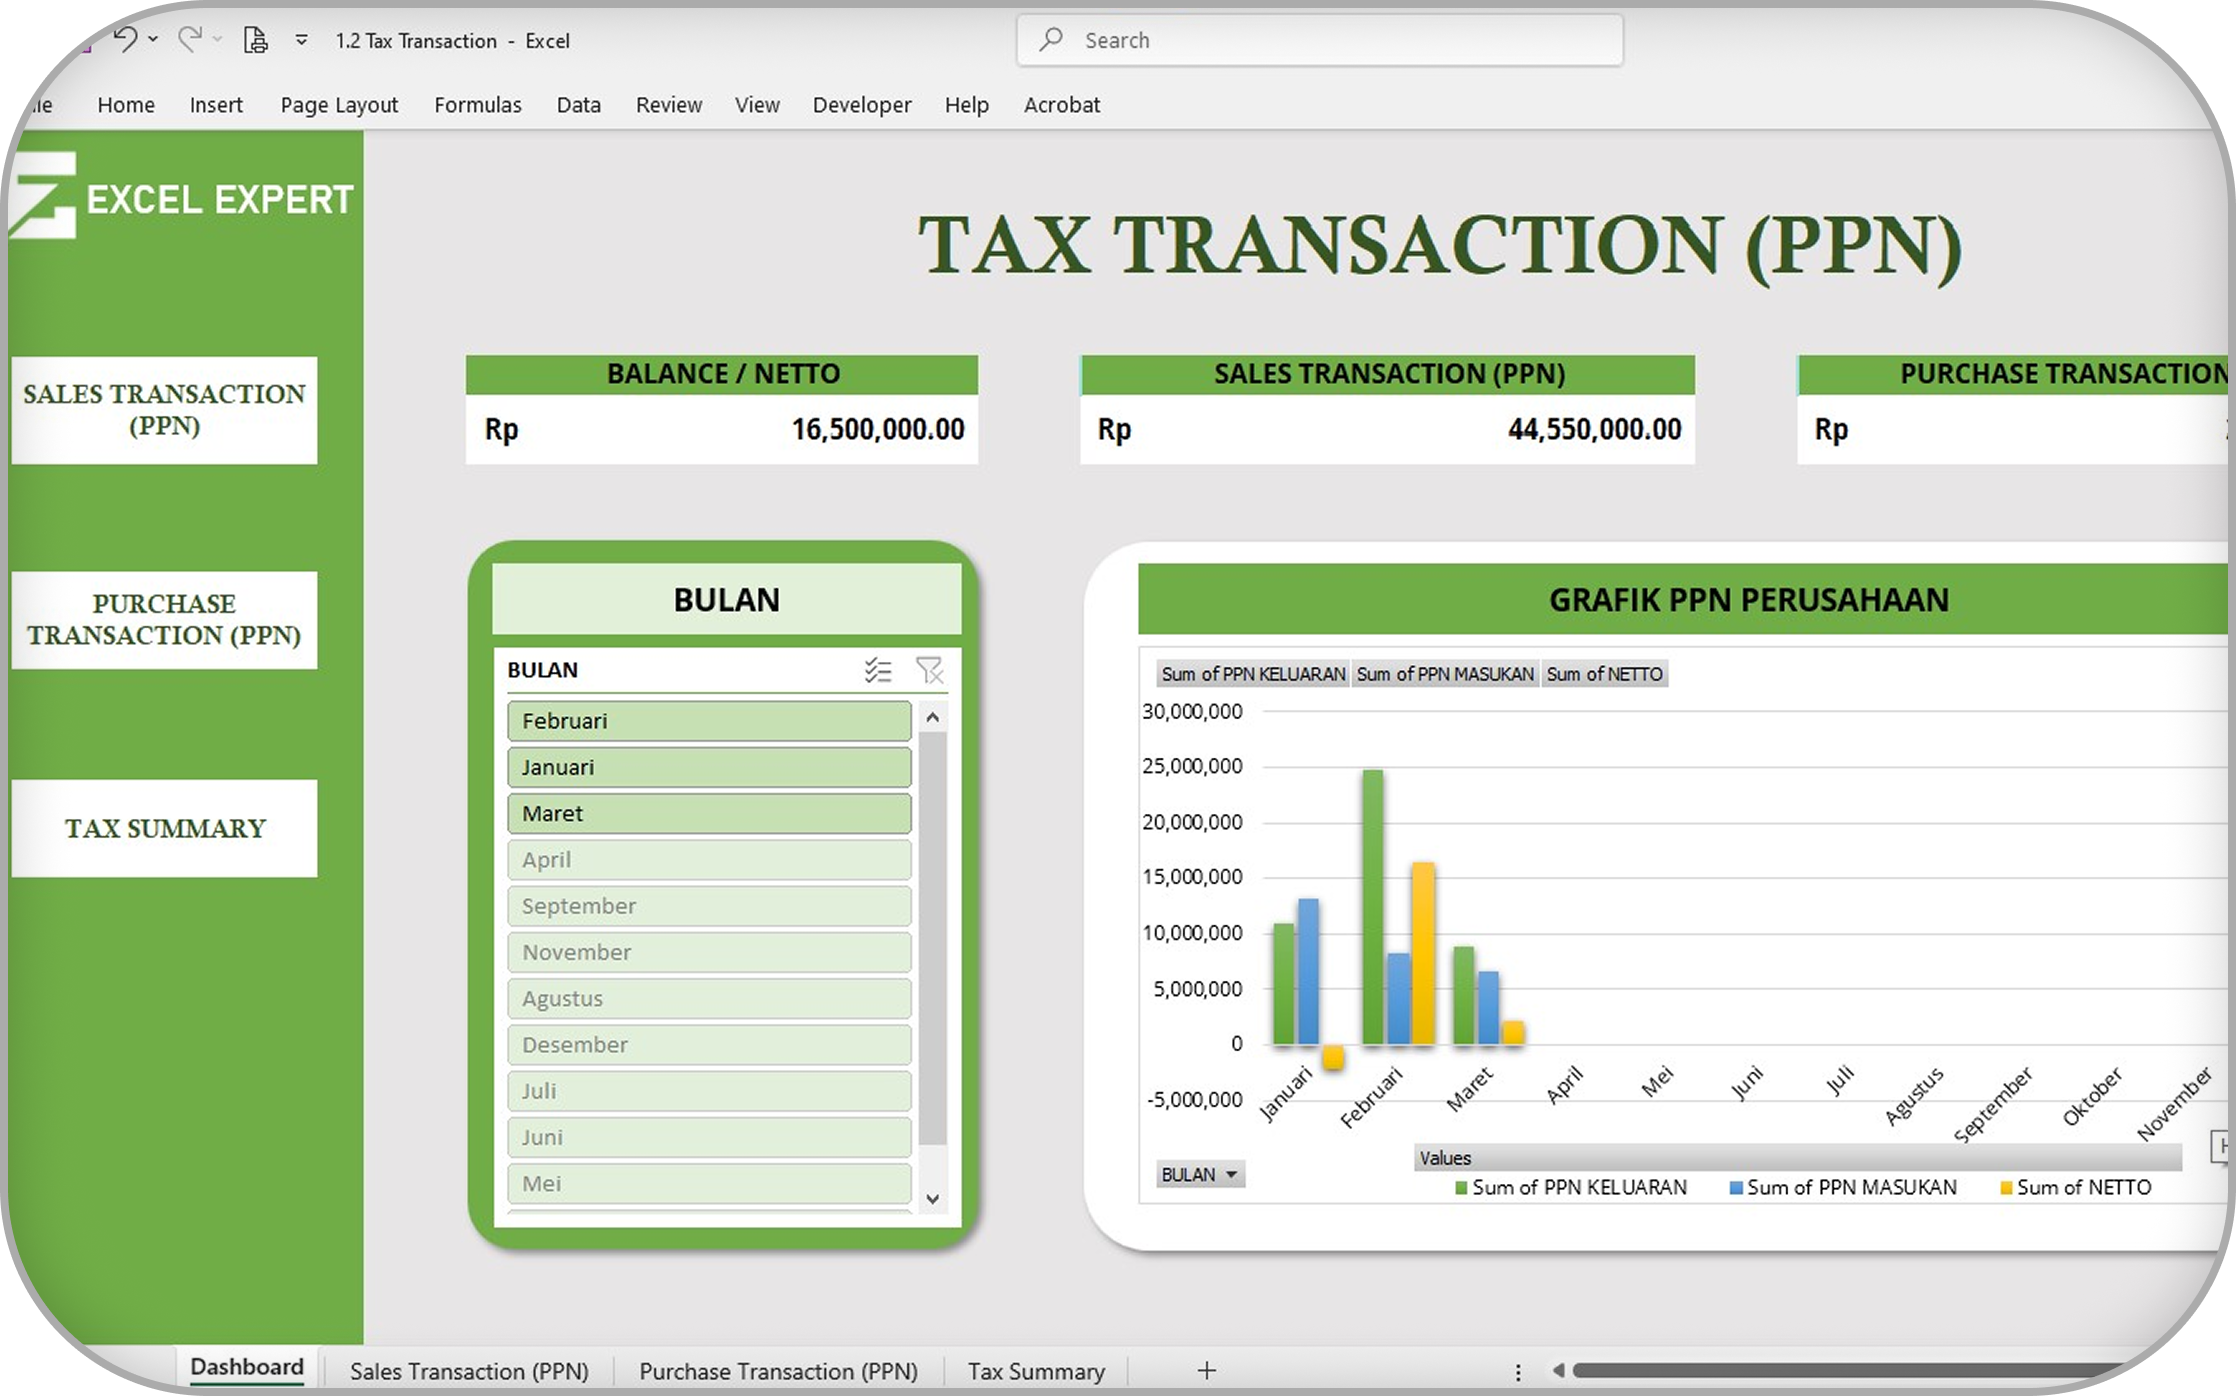This screenshot has width=2236, height=1396.
Task: Clear the BULAN slicer filter icon
Action: (x=929, y=670)
